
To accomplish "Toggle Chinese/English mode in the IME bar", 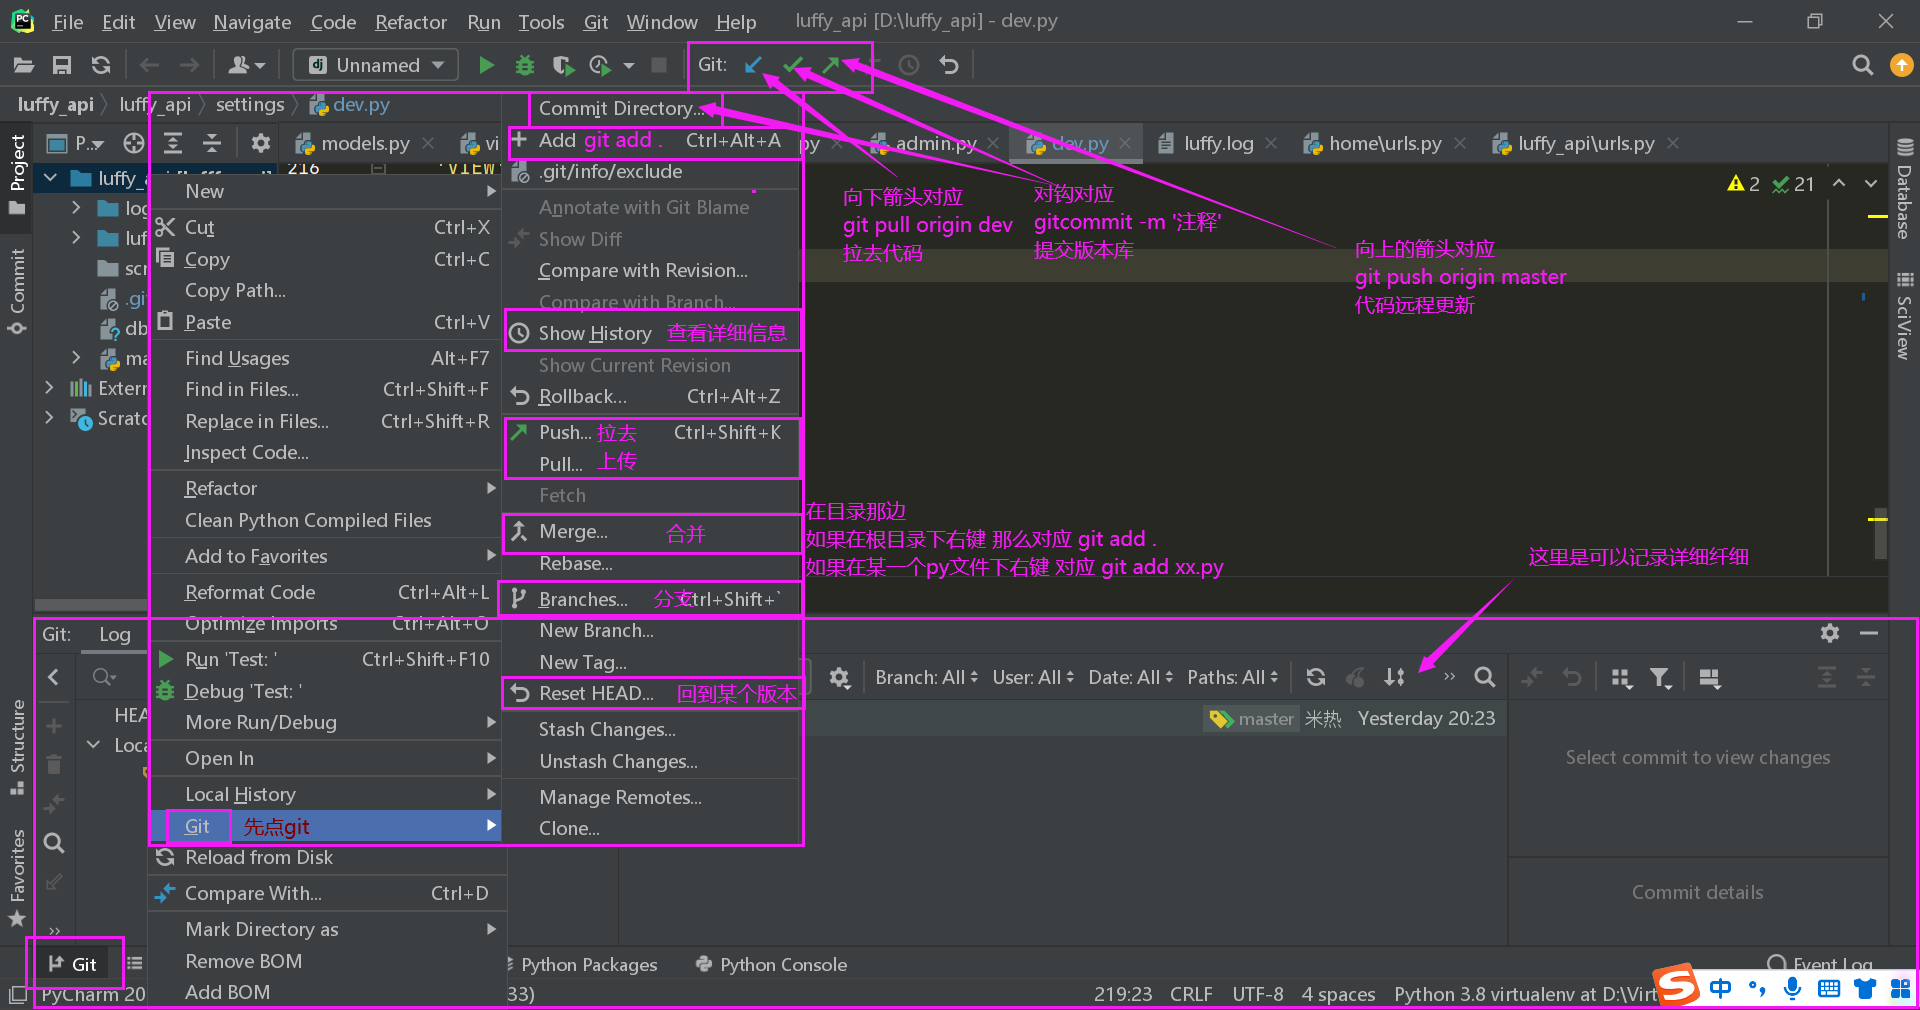I will tap(1720, 988).
